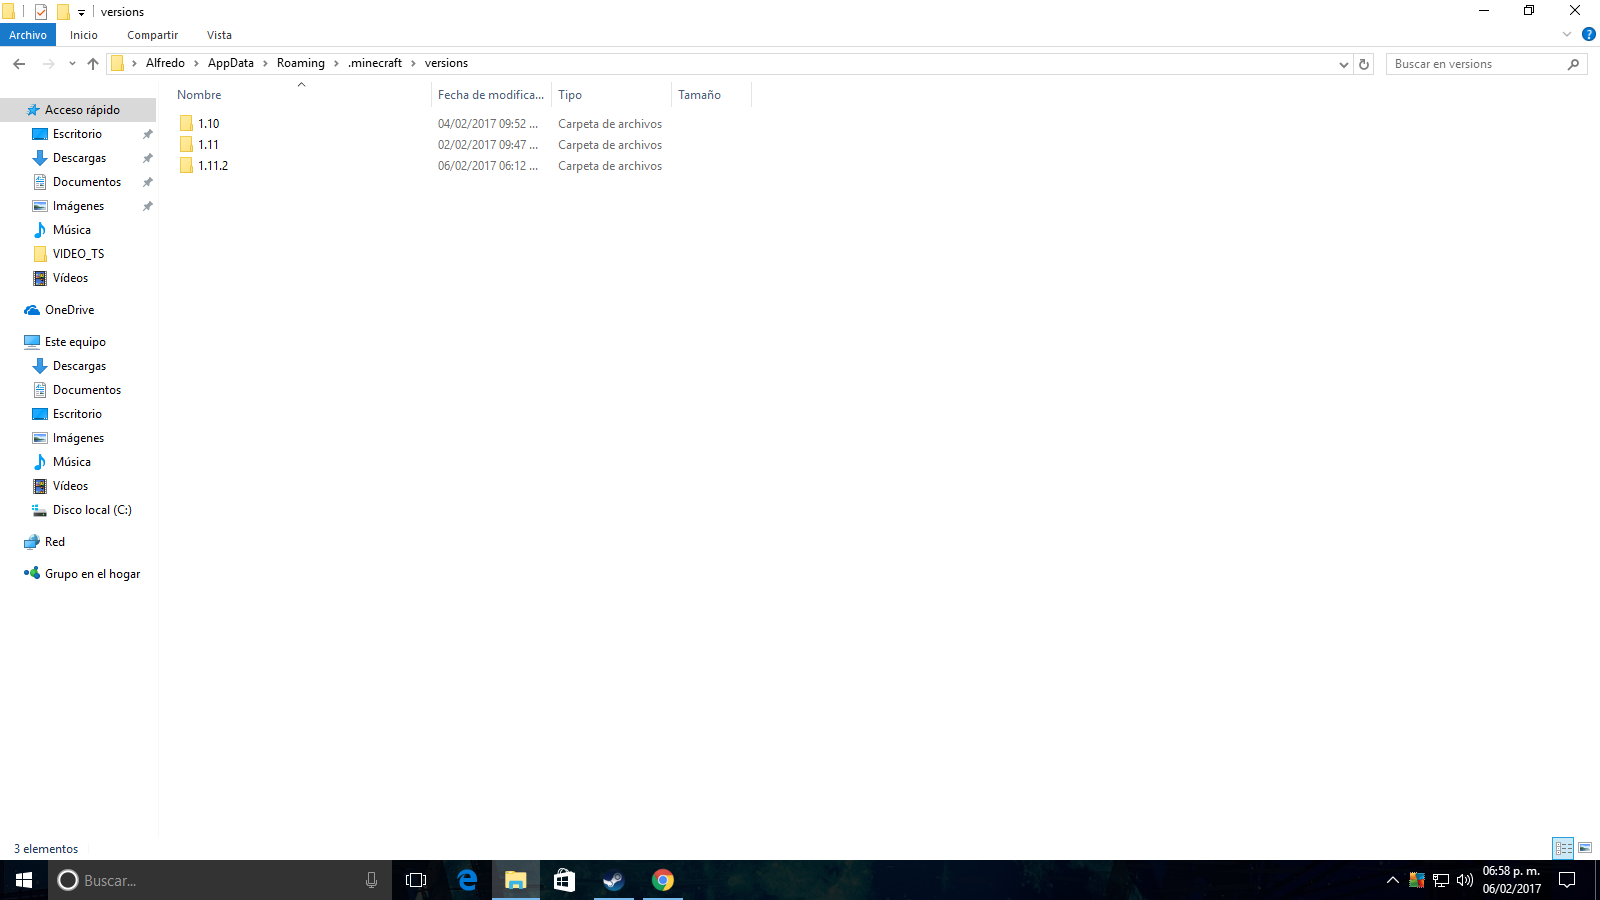Viewport: 1600px width, 900px height.
Task: Select the 1.11.2 folder icon
Action: [x=186, y=166]
